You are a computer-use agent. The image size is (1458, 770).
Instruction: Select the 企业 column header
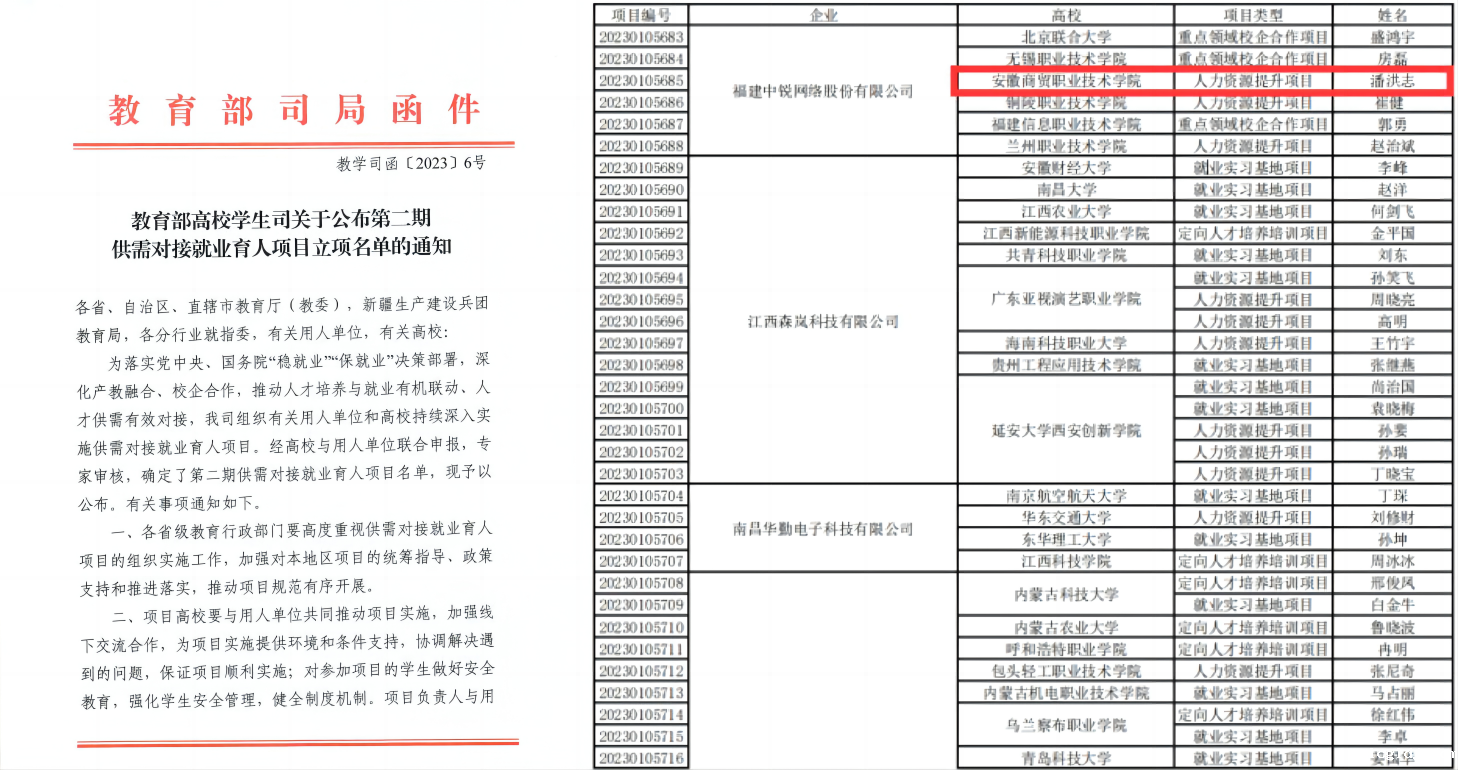(823, 15)
